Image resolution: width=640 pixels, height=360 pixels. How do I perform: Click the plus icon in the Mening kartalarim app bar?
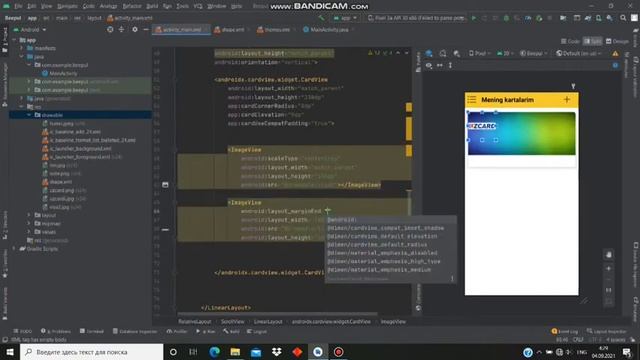coord(567,100)
